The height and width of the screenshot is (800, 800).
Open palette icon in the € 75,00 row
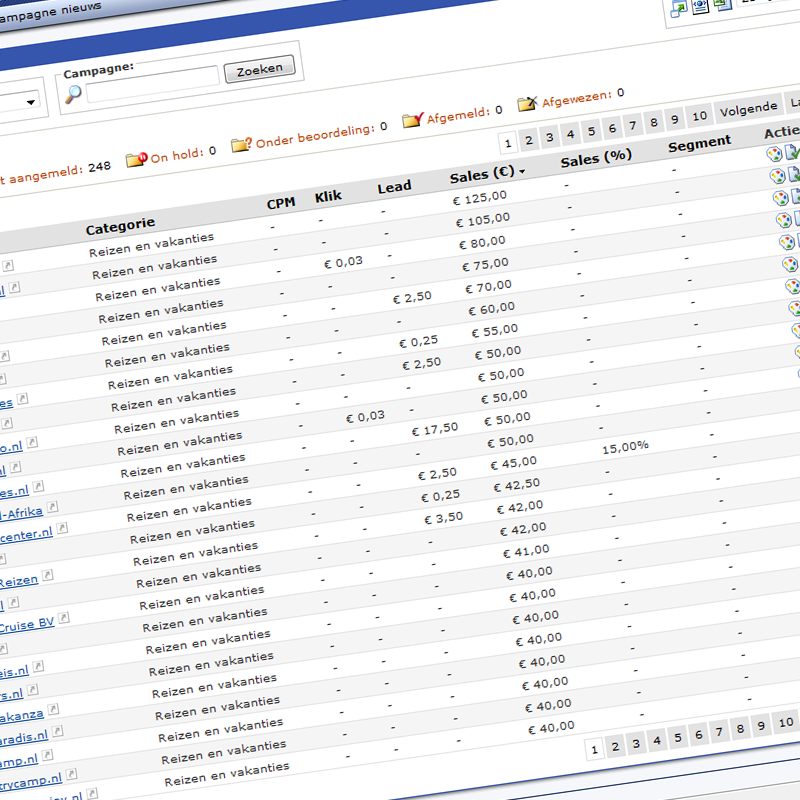pyautogui.click(x=784, y=220)
